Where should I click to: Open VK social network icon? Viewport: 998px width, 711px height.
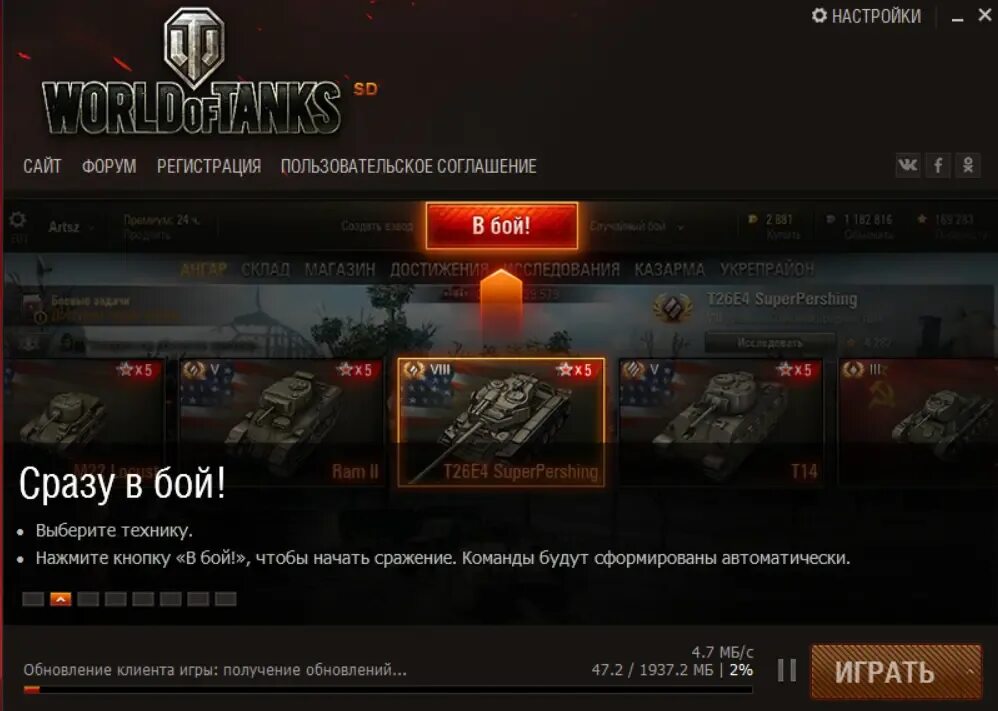click(x=908, y=165)
